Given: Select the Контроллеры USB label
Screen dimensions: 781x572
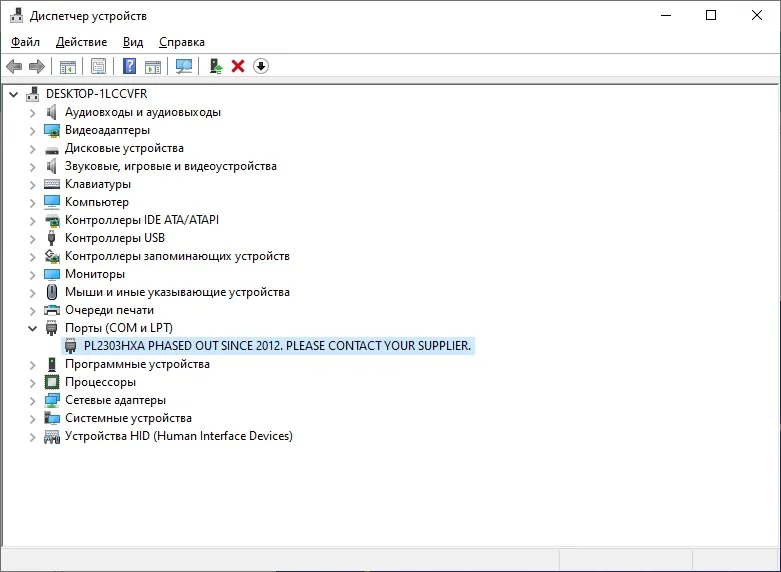Looking at the screenshot, I should 115,238.
